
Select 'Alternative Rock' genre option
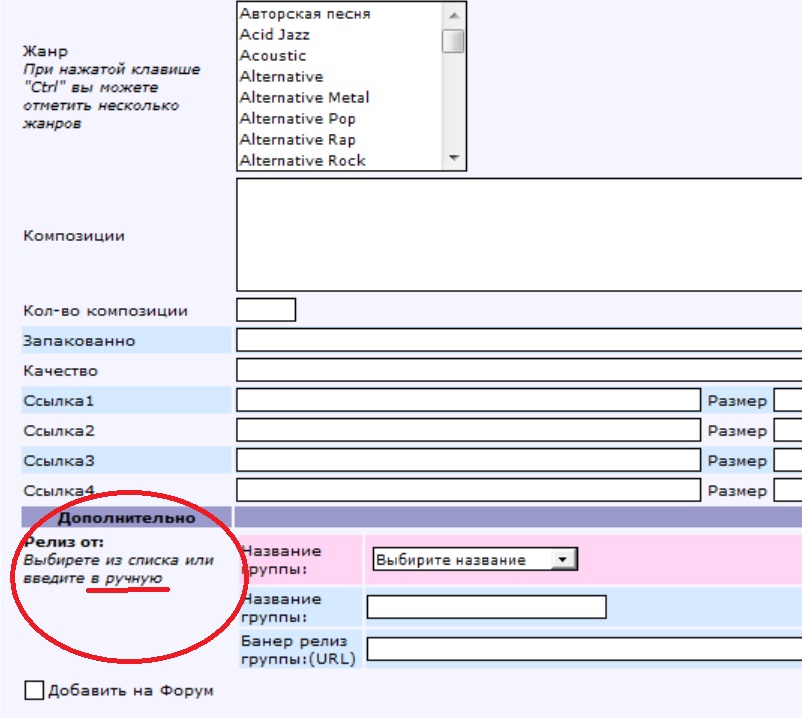tap(303, 161)
